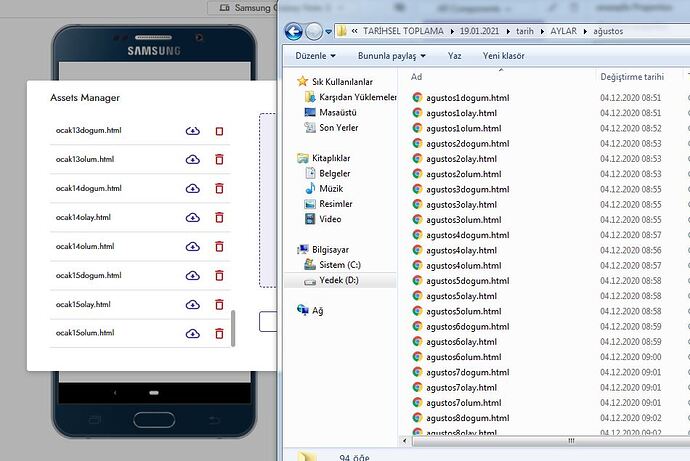Click the Assets Manager list scrollbar

[x=233, y=328]
